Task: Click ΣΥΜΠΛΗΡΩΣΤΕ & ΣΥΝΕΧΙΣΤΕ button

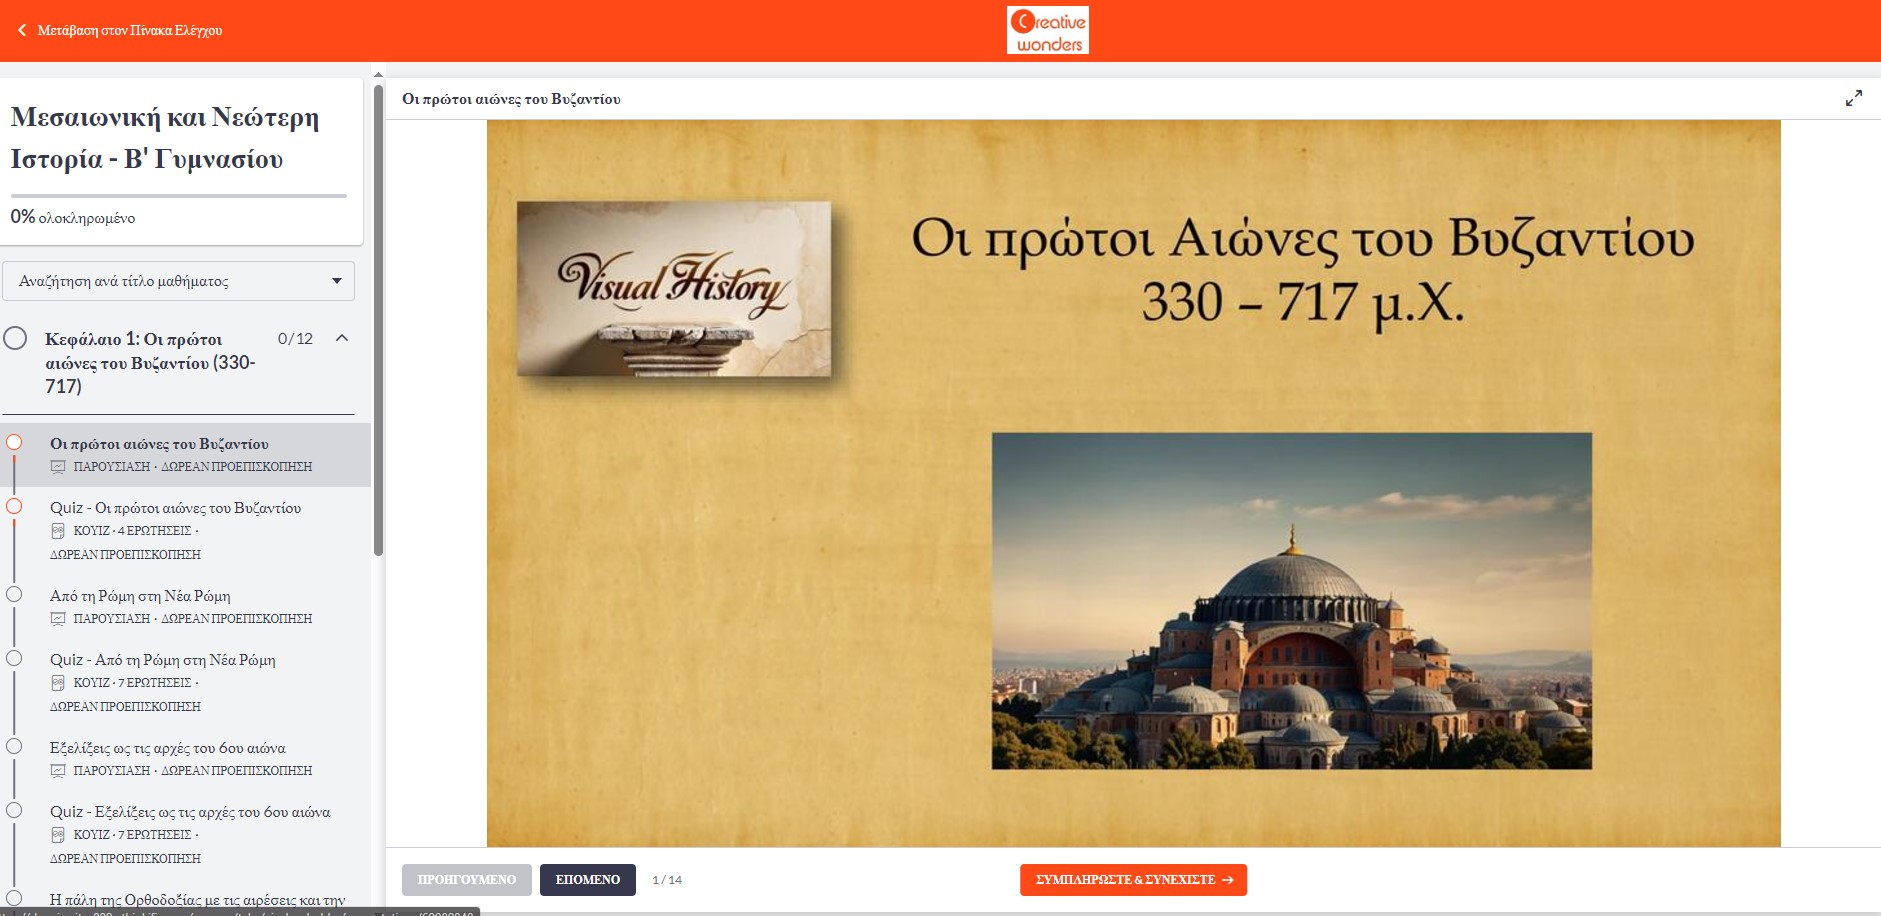Action: click(x=1133, y=880)
